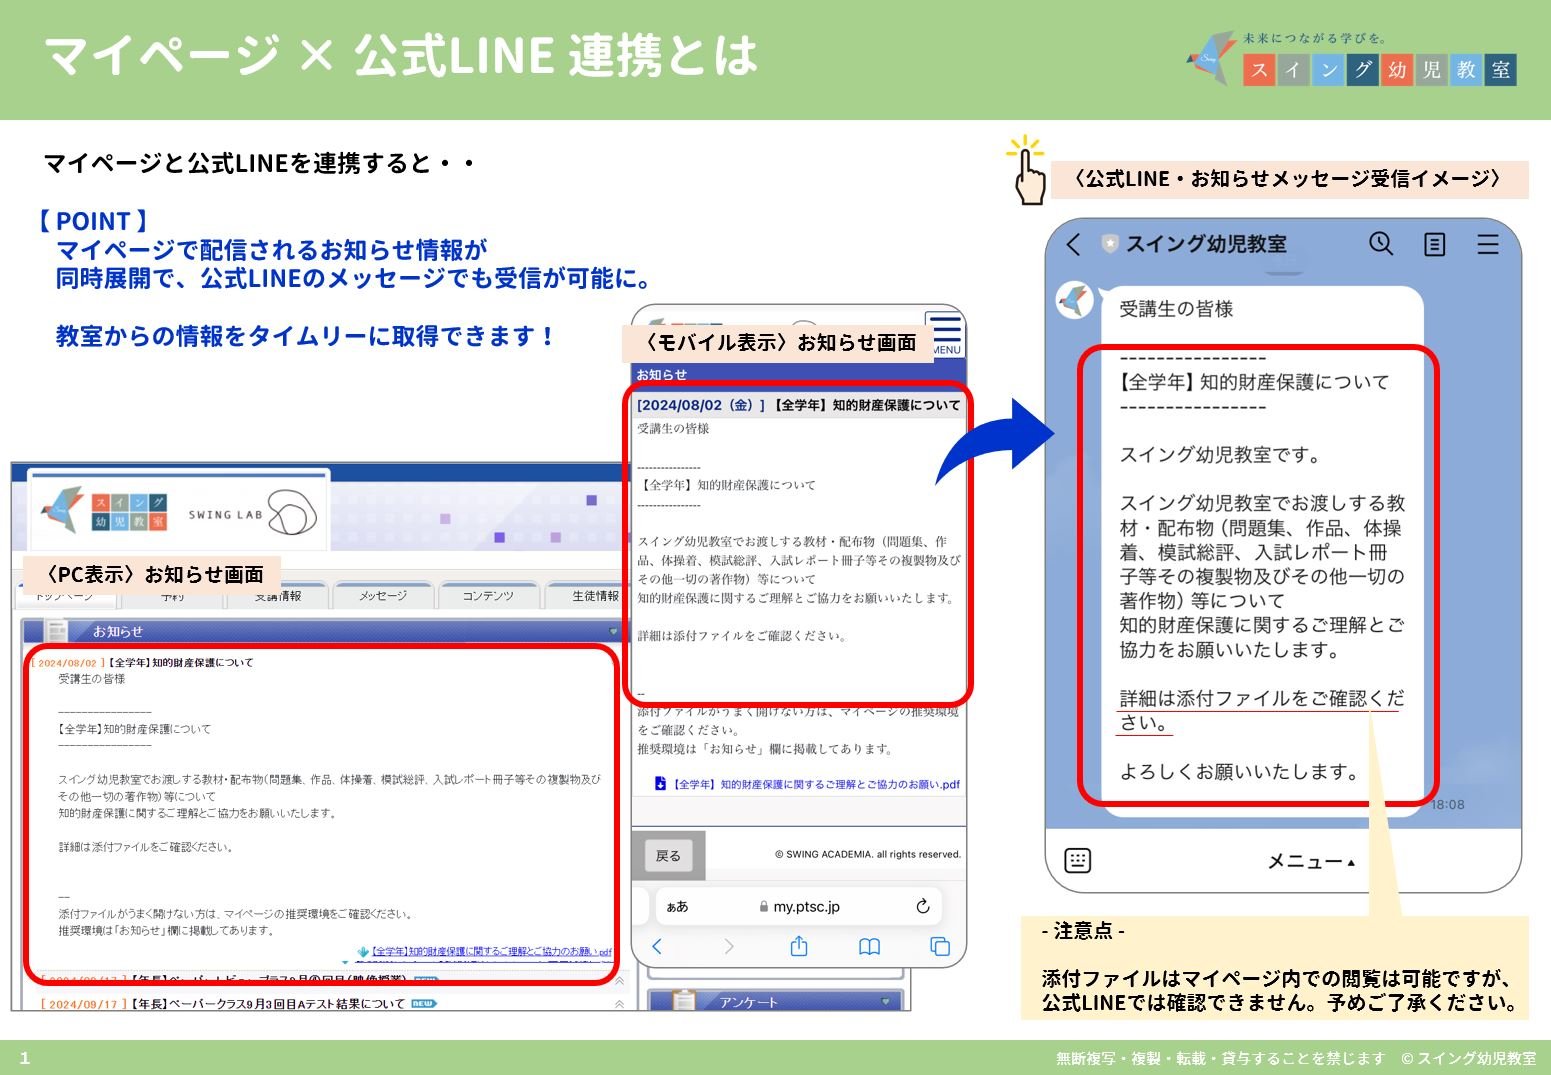The height and width of the screenshot is (1075, 1551).
Task: Open the mobile PDF attachment link
Action: pos(815,784)
